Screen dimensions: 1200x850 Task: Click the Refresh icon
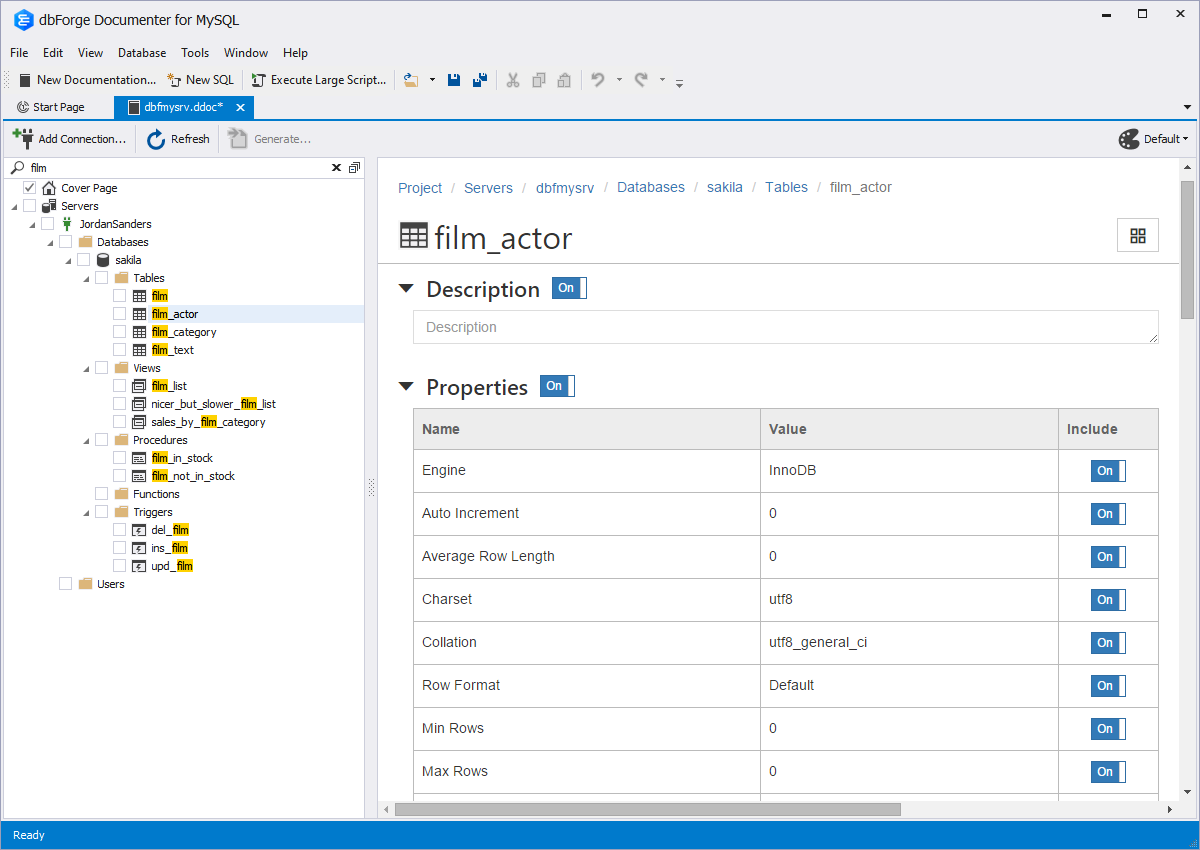[156, 139]
